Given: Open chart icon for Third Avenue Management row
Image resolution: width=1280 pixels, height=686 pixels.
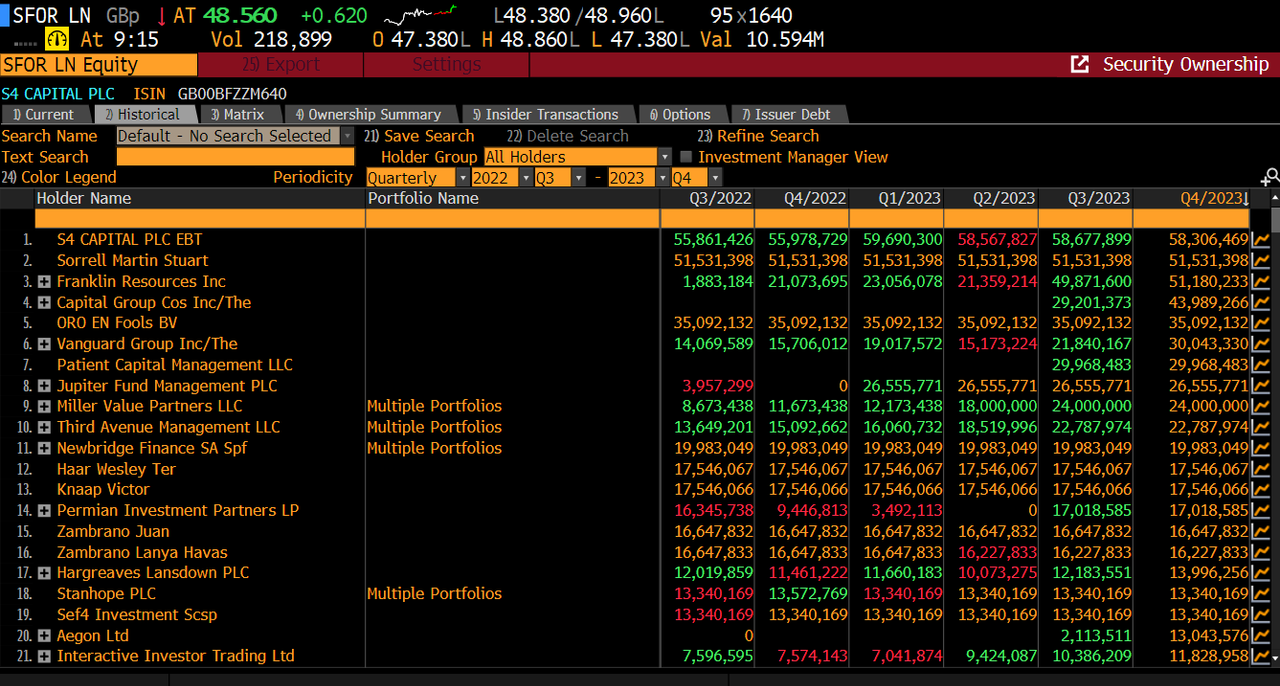Looking at the screenshot, I should pos(1260,427).
